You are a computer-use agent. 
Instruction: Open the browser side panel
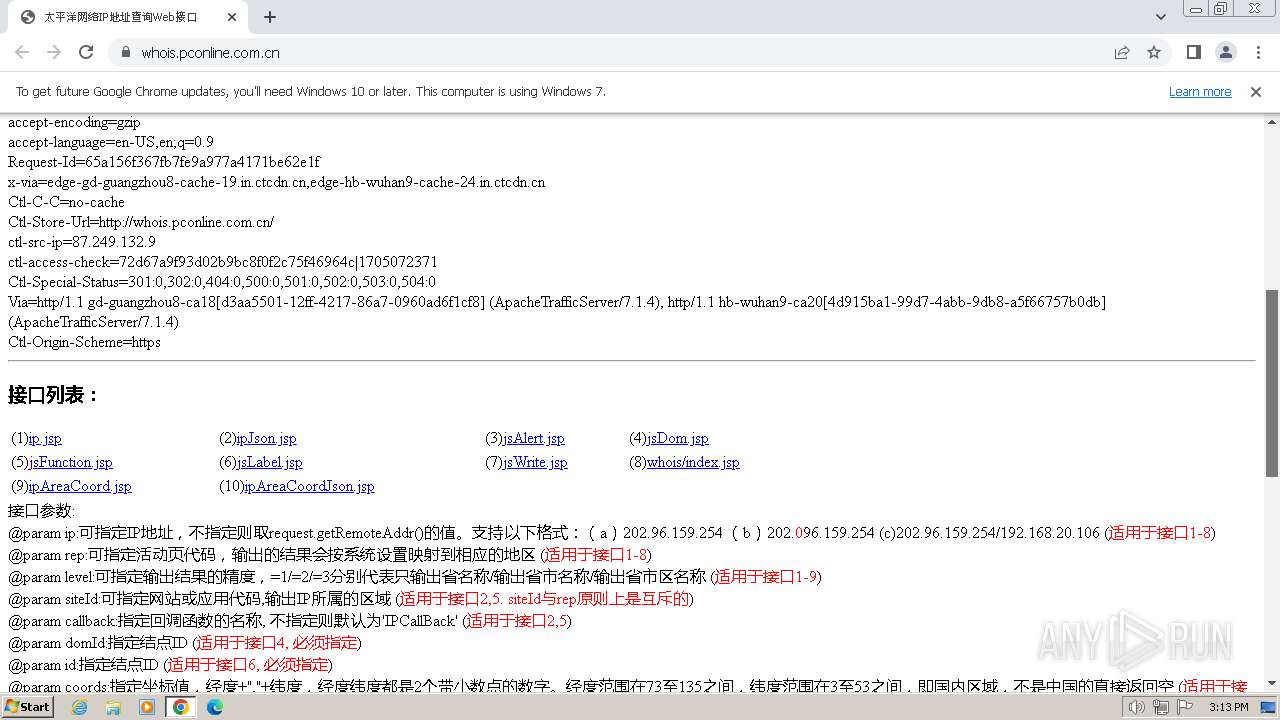coord(1194,53)
